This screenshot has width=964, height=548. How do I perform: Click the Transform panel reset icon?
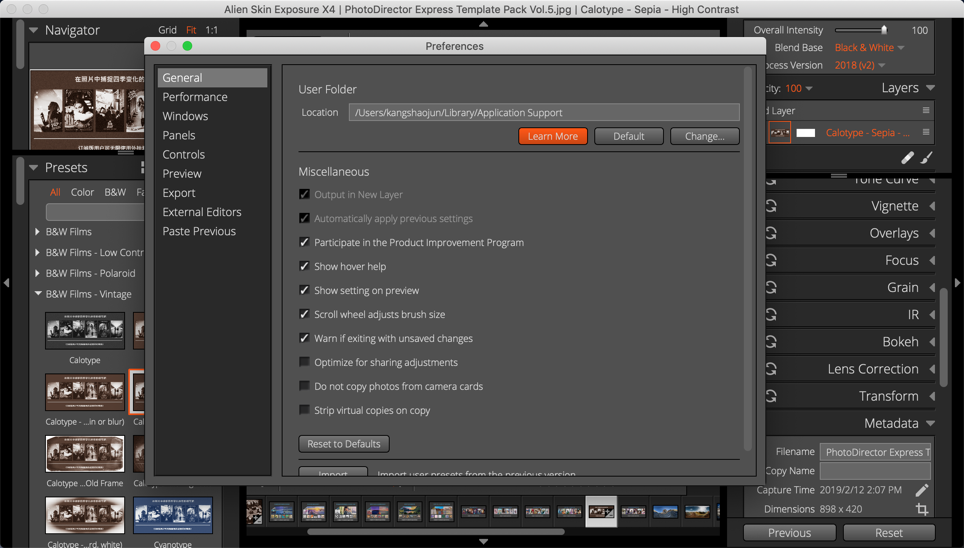771,396
